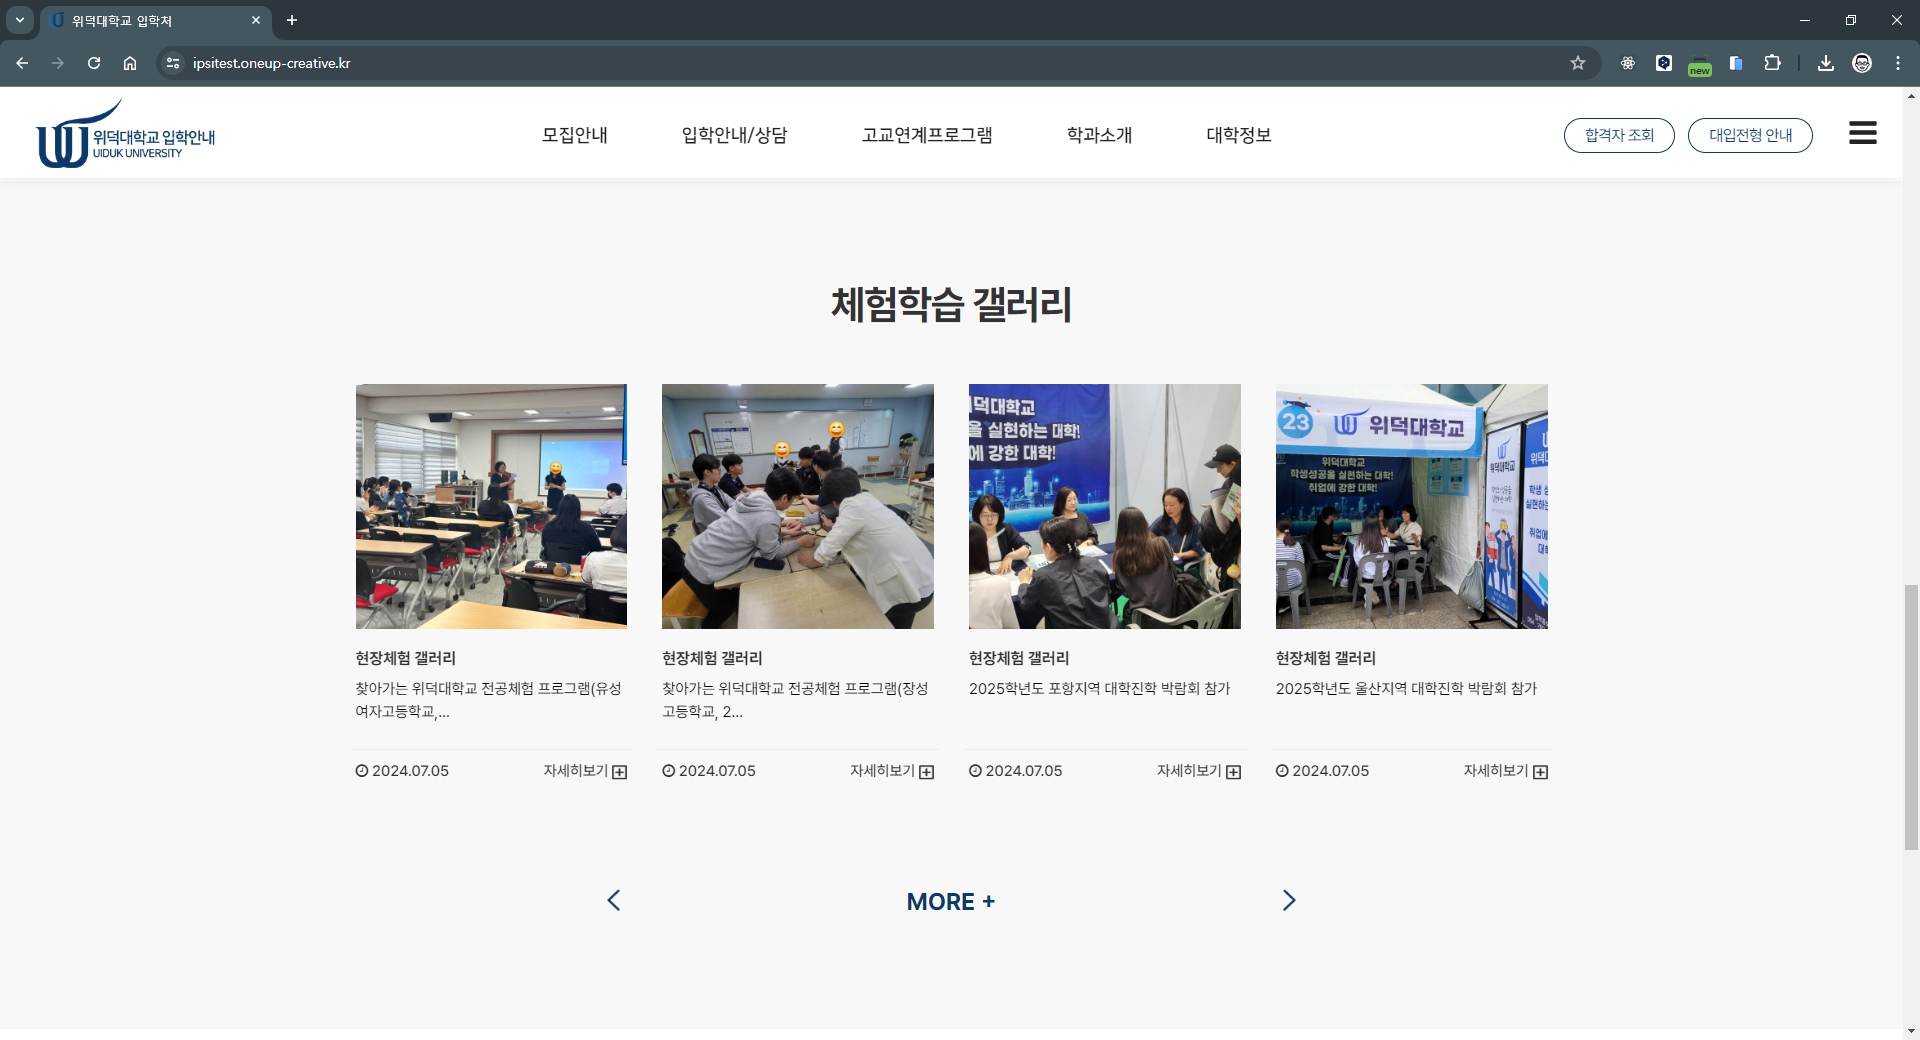The width and height of the screenshot is (1920, 1040).
Task: Open Chrome's three-dot settings menu
Action: (x=1897, y=63)
